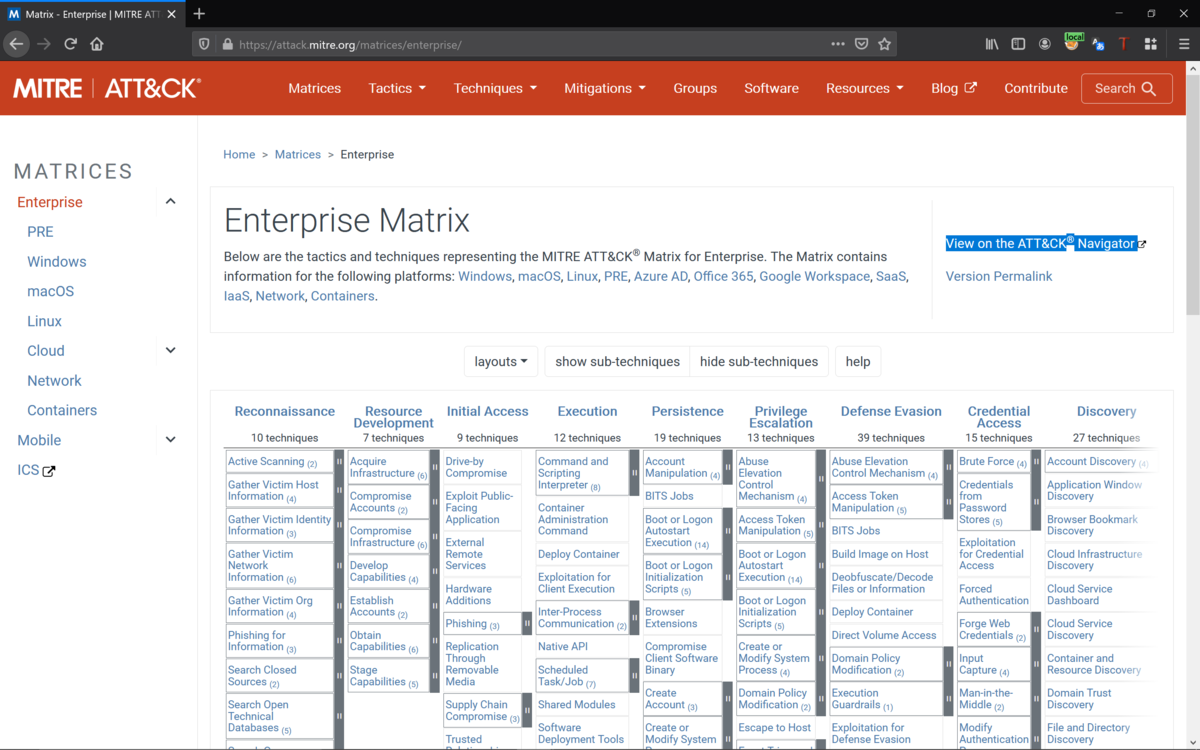
Task: Click the Home breadcrumb link
Action: pyautogui.click(x=239, y=155)
